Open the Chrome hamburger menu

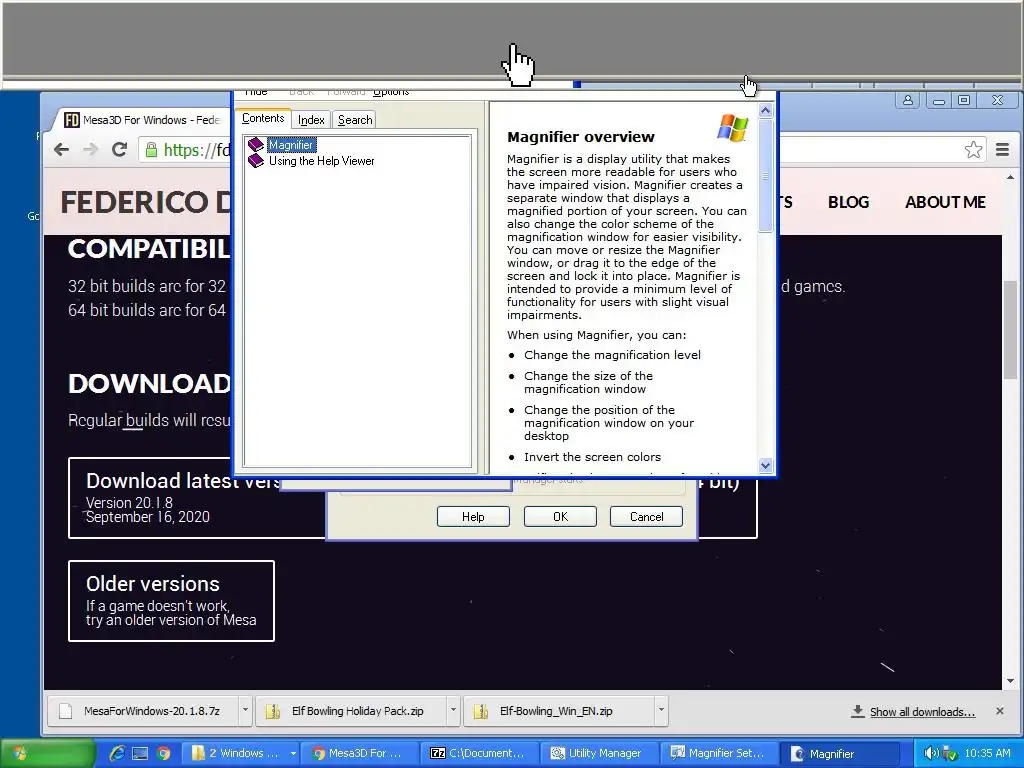[x=1002, y=150]
